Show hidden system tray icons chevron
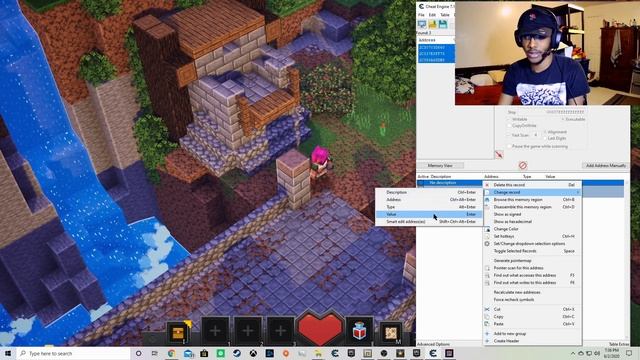Screen dimensions: 640x360 tap(573, 353)
